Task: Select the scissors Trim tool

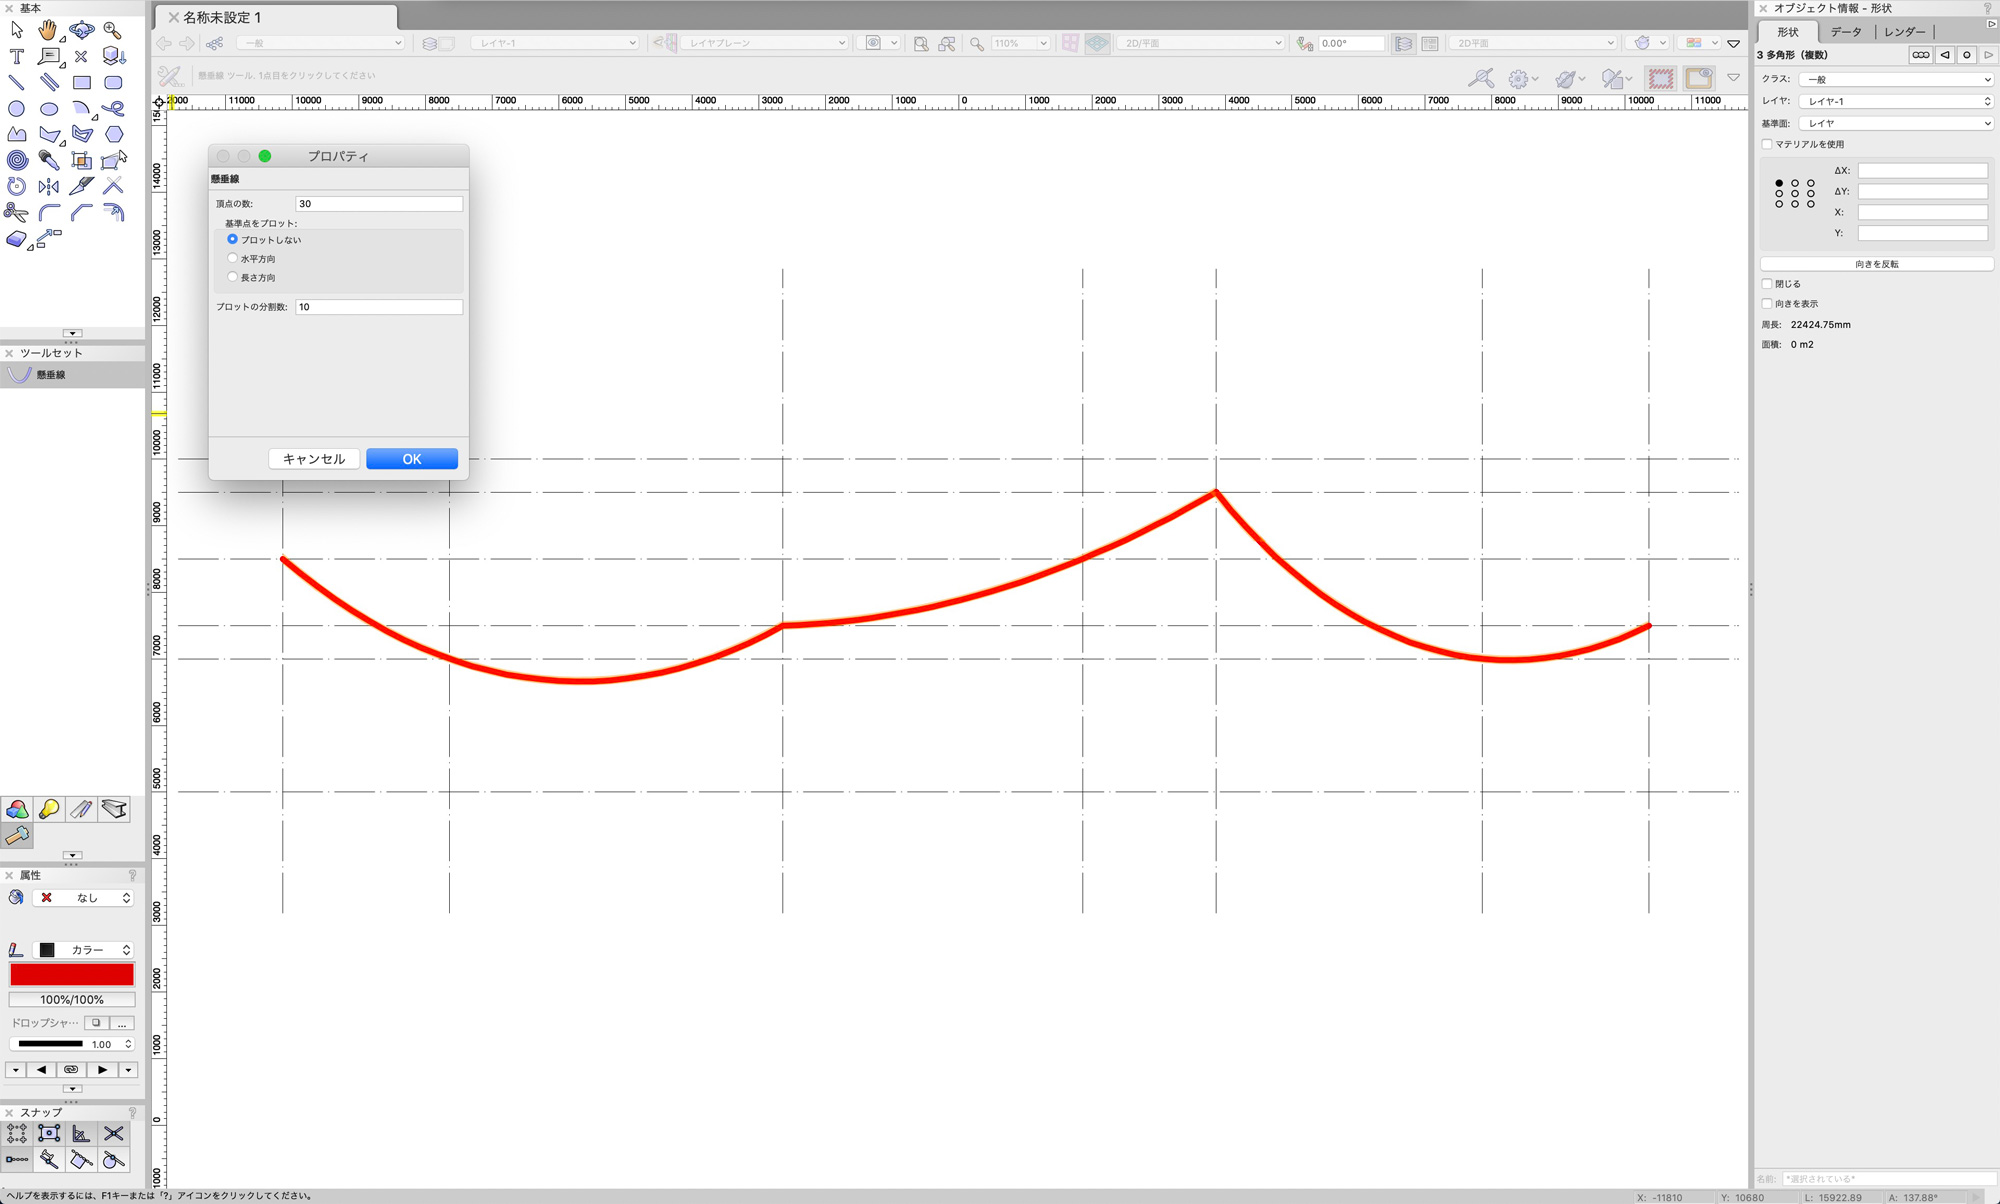Action: click(17, 212)
